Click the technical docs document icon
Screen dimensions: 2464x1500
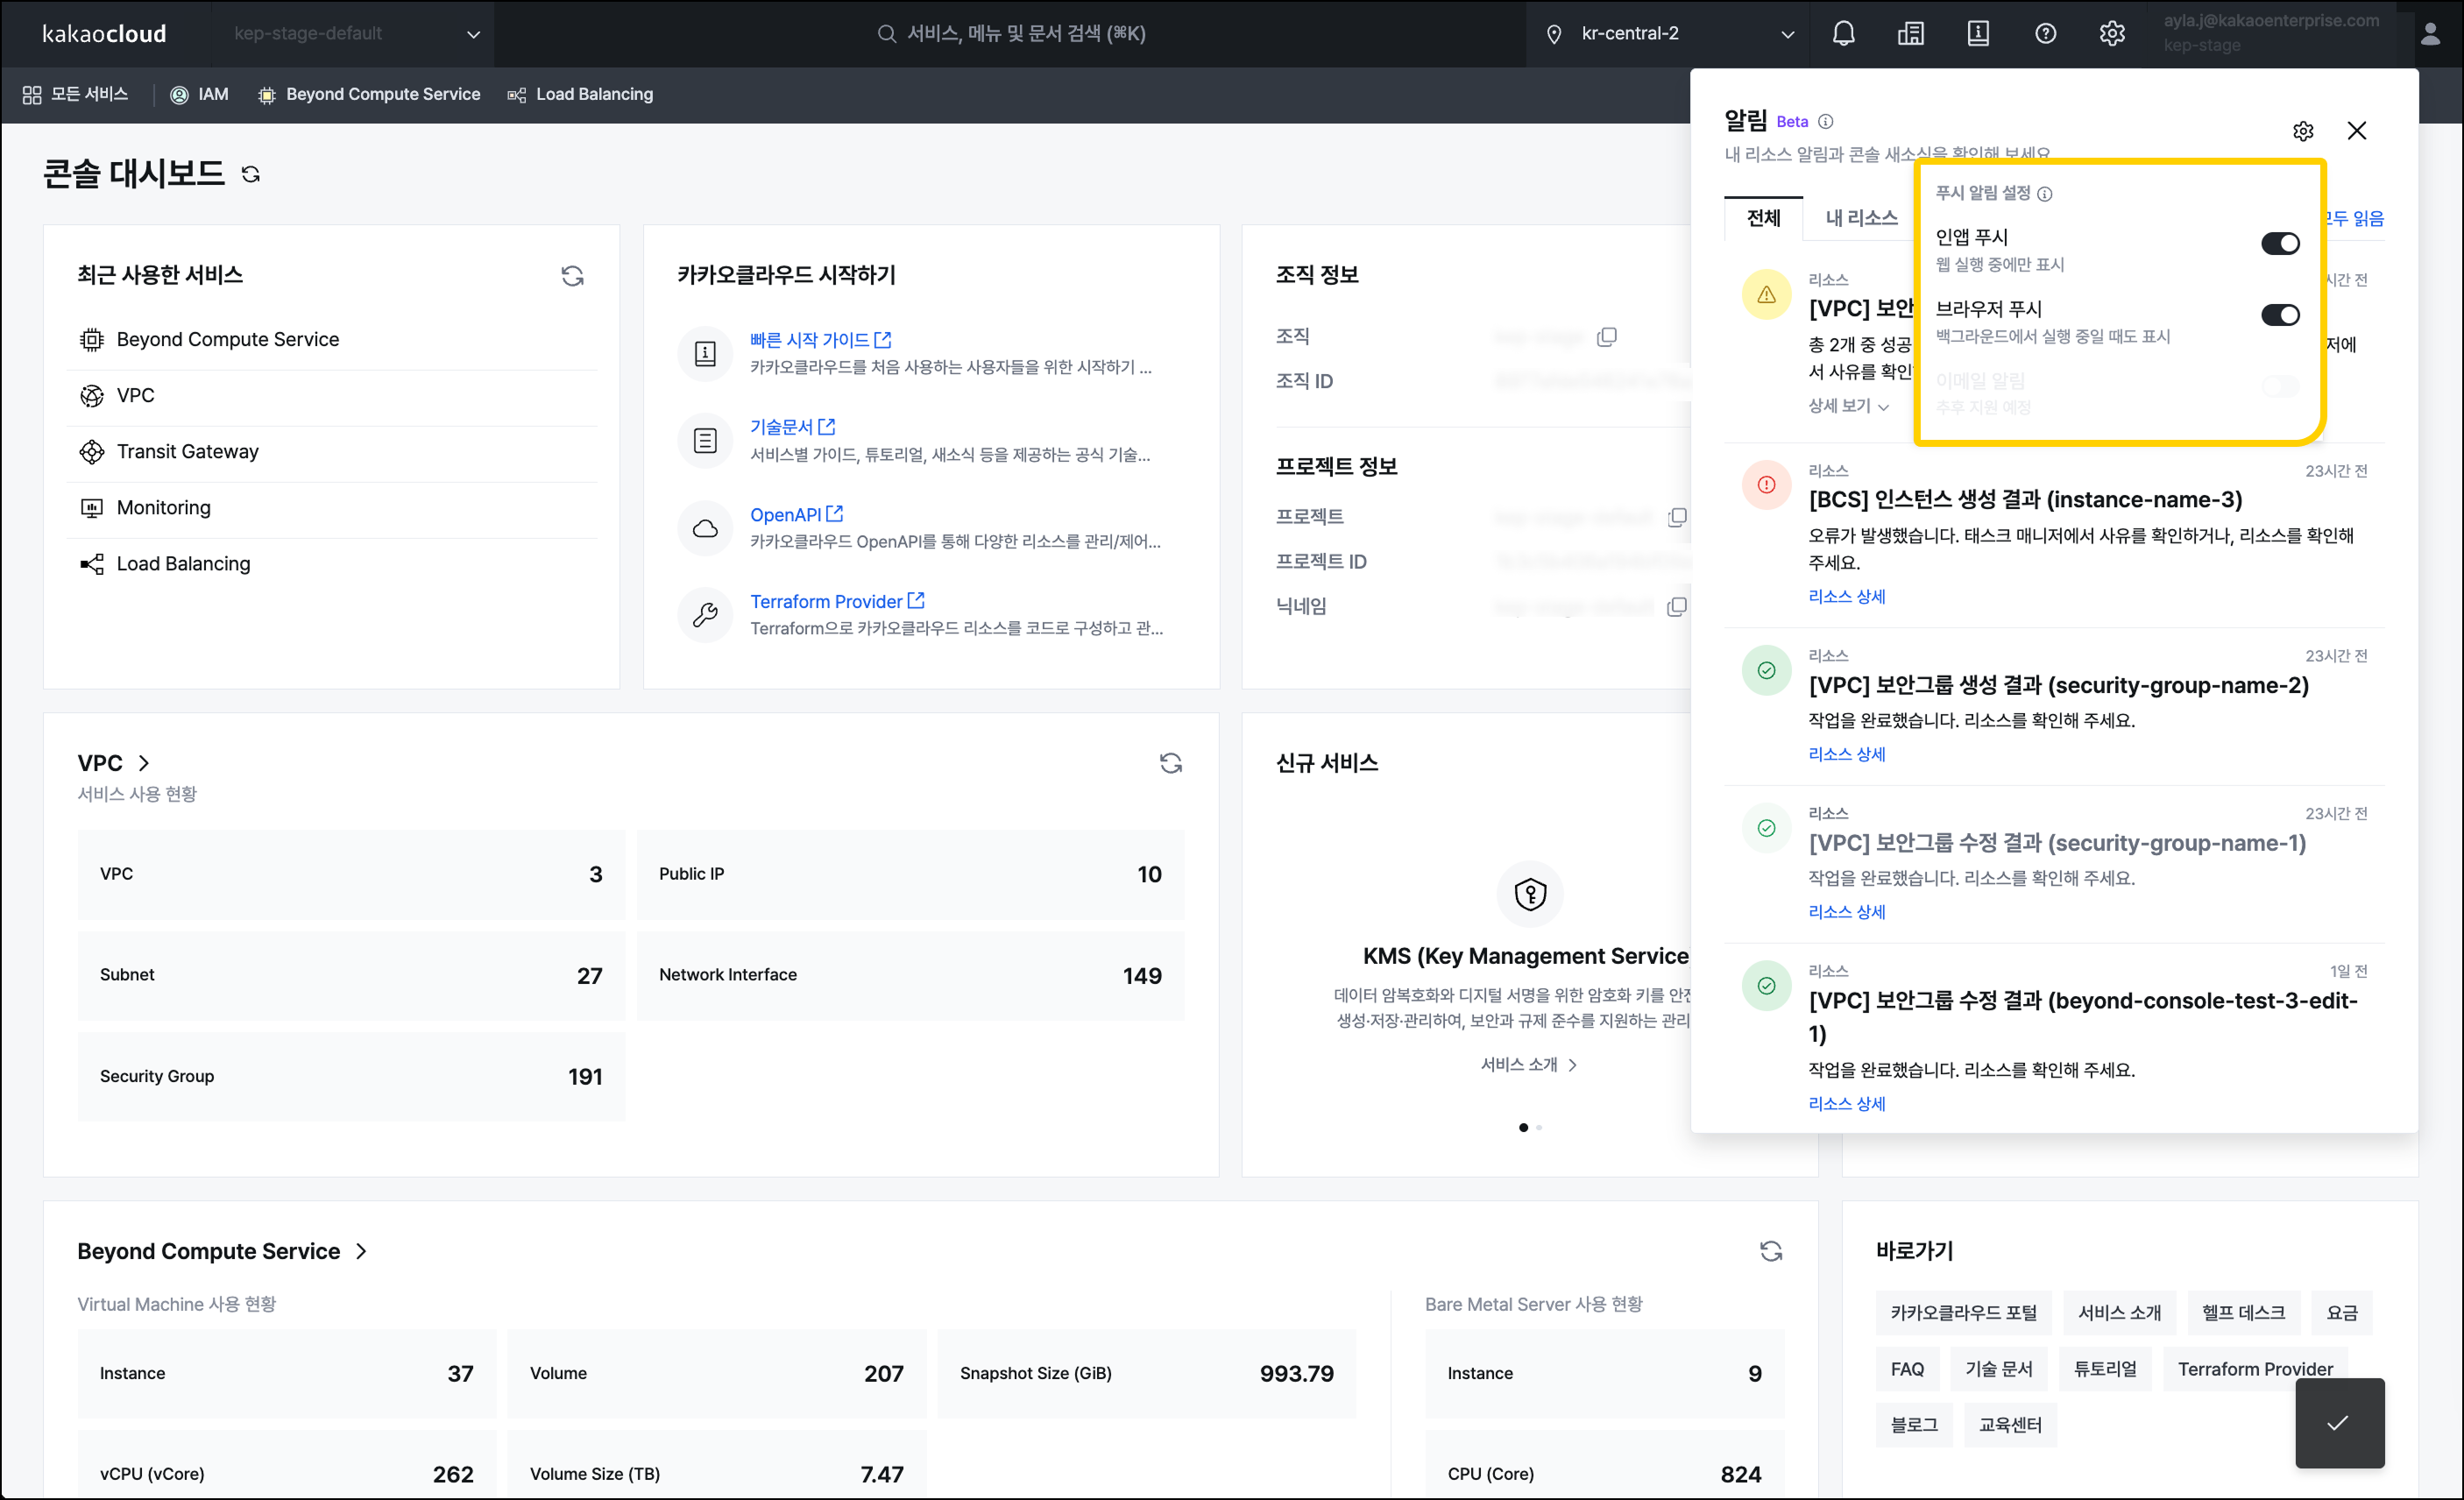[705, 440]
